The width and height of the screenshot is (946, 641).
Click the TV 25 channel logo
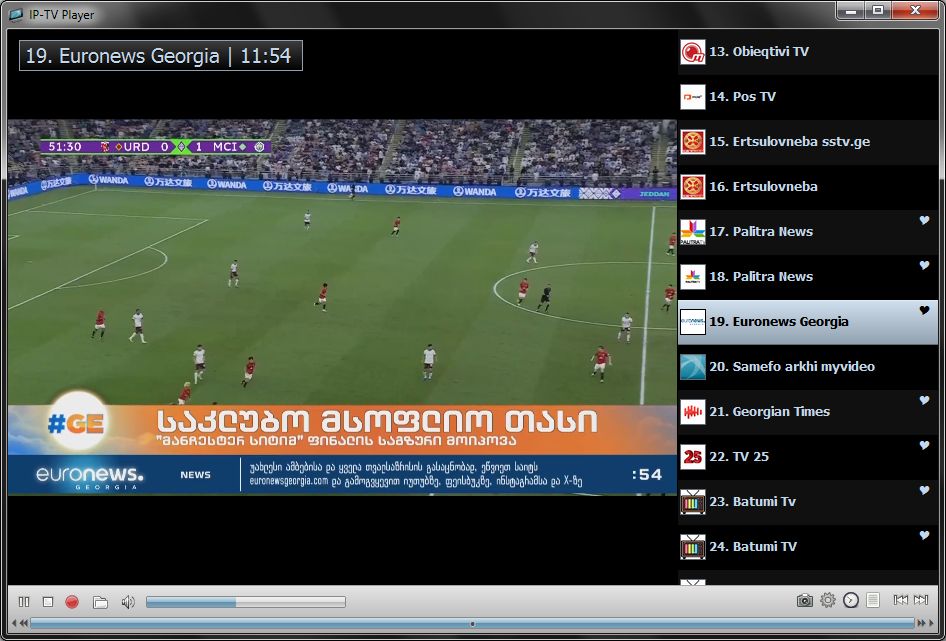click(693, 457)
